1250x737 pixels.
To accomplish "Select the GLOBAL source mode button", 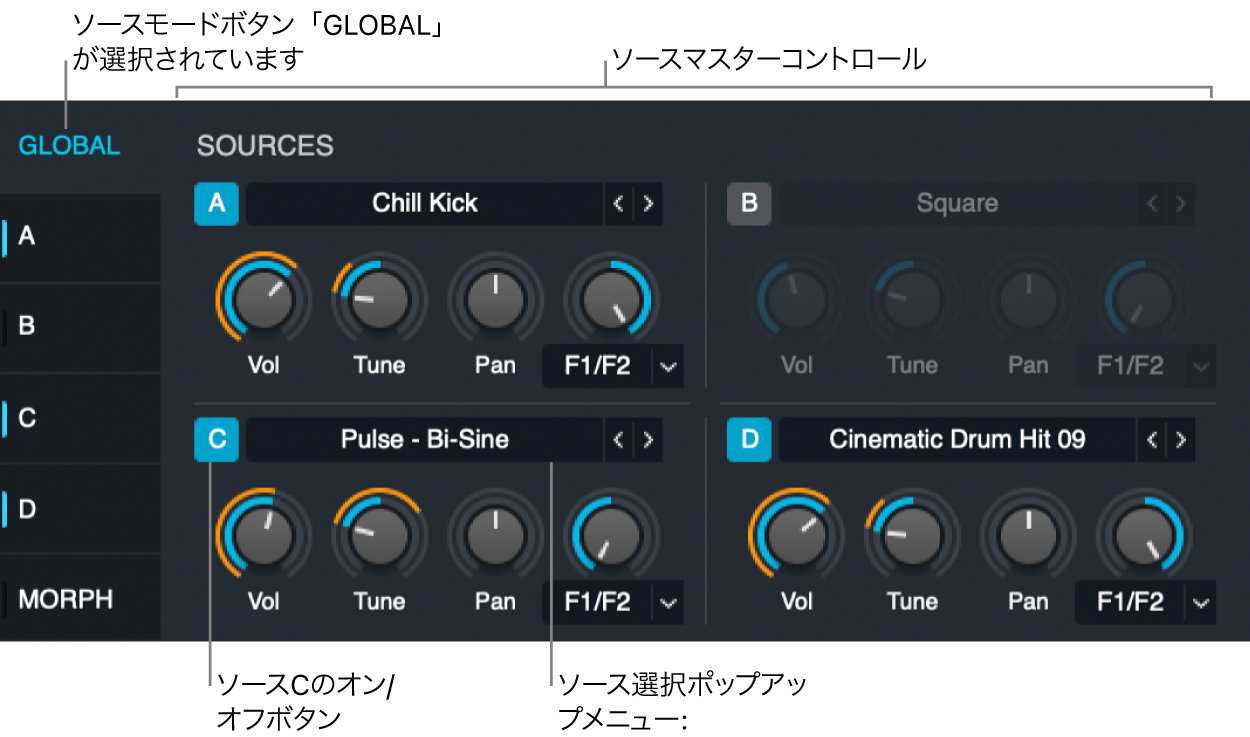I will coord(69,145).
